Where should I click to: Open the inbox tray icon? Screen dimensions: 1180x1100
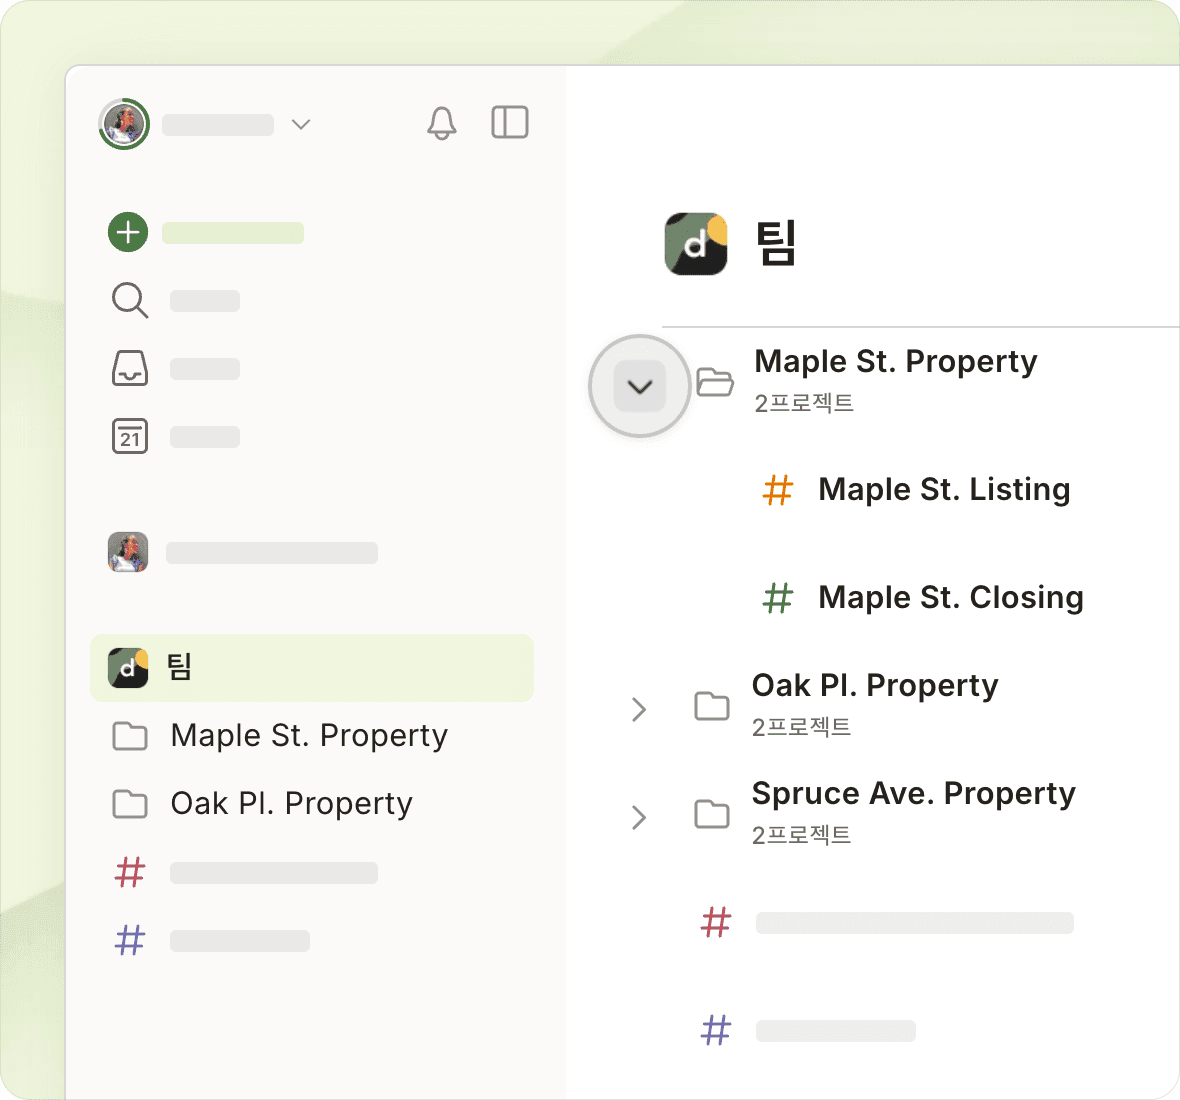tap(130, 368)
